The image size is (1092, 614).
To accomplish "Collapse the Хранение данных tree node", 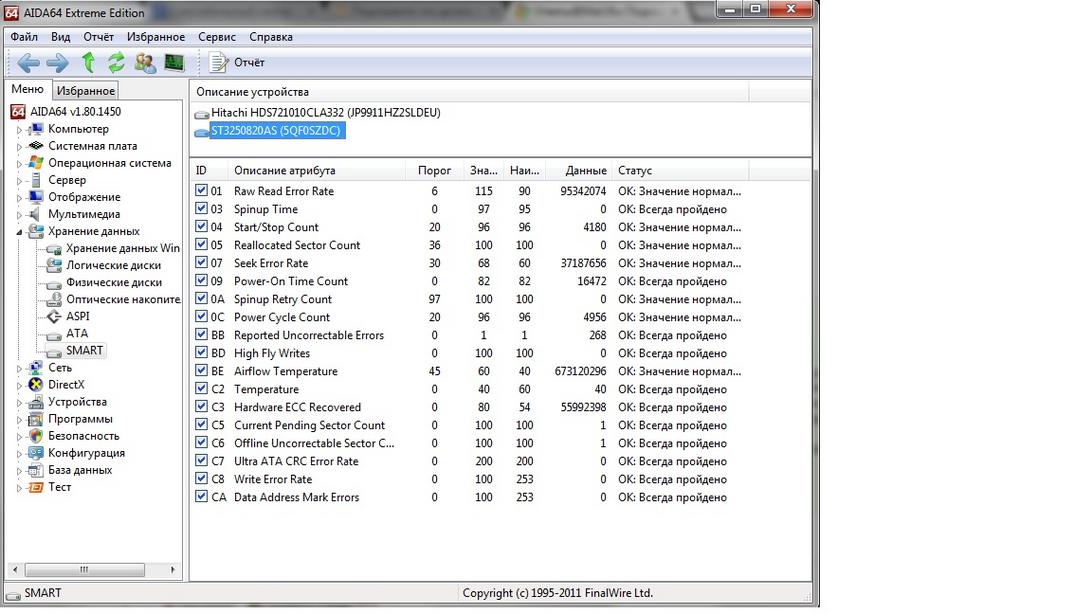I will [x=20, y=232].
